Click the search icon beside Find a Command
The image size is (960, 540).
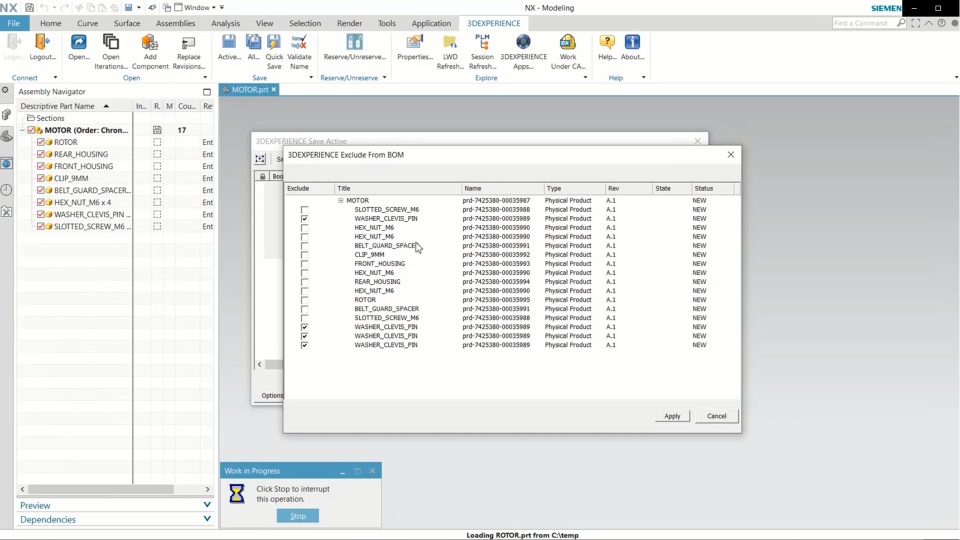901,23
